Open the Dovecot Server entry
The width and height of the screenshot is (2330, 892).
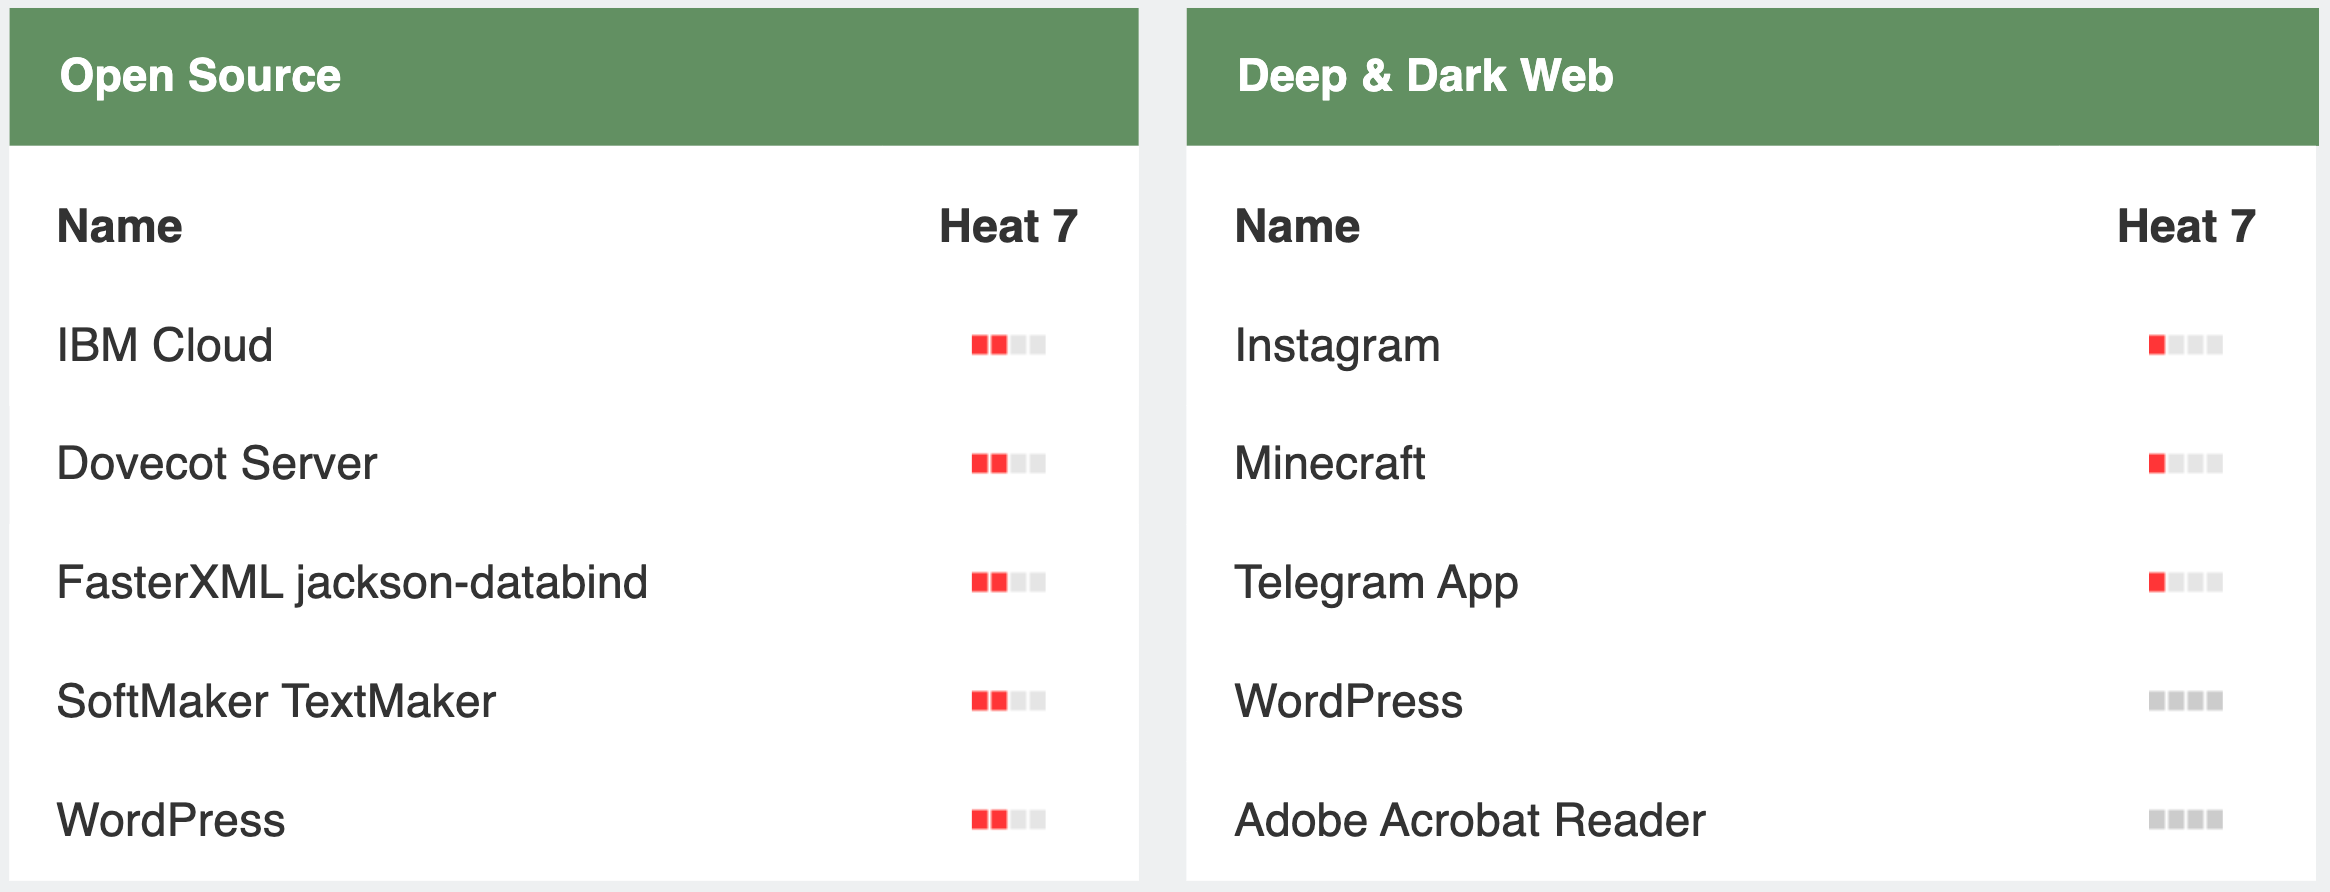coord(217,464)
